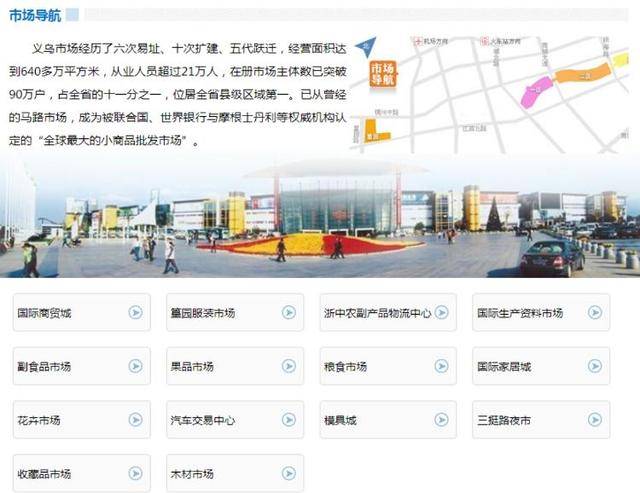Open the 收藏品市场 entry

coord(82,473)
